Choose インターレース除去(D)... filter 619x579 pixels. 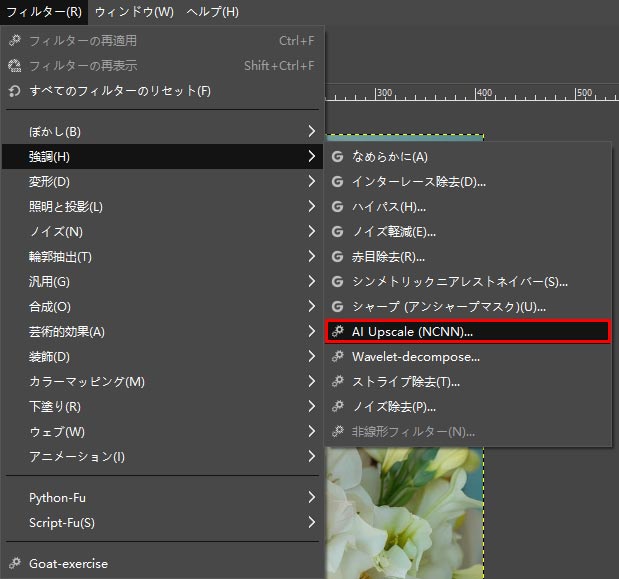[x=418, y=182]
